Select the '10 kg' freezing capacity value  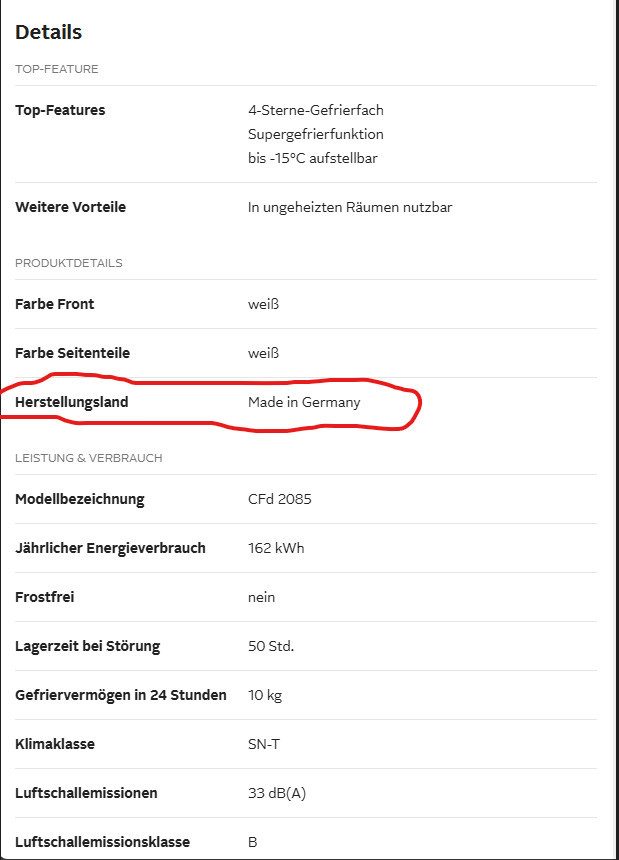tap(265, 695)
